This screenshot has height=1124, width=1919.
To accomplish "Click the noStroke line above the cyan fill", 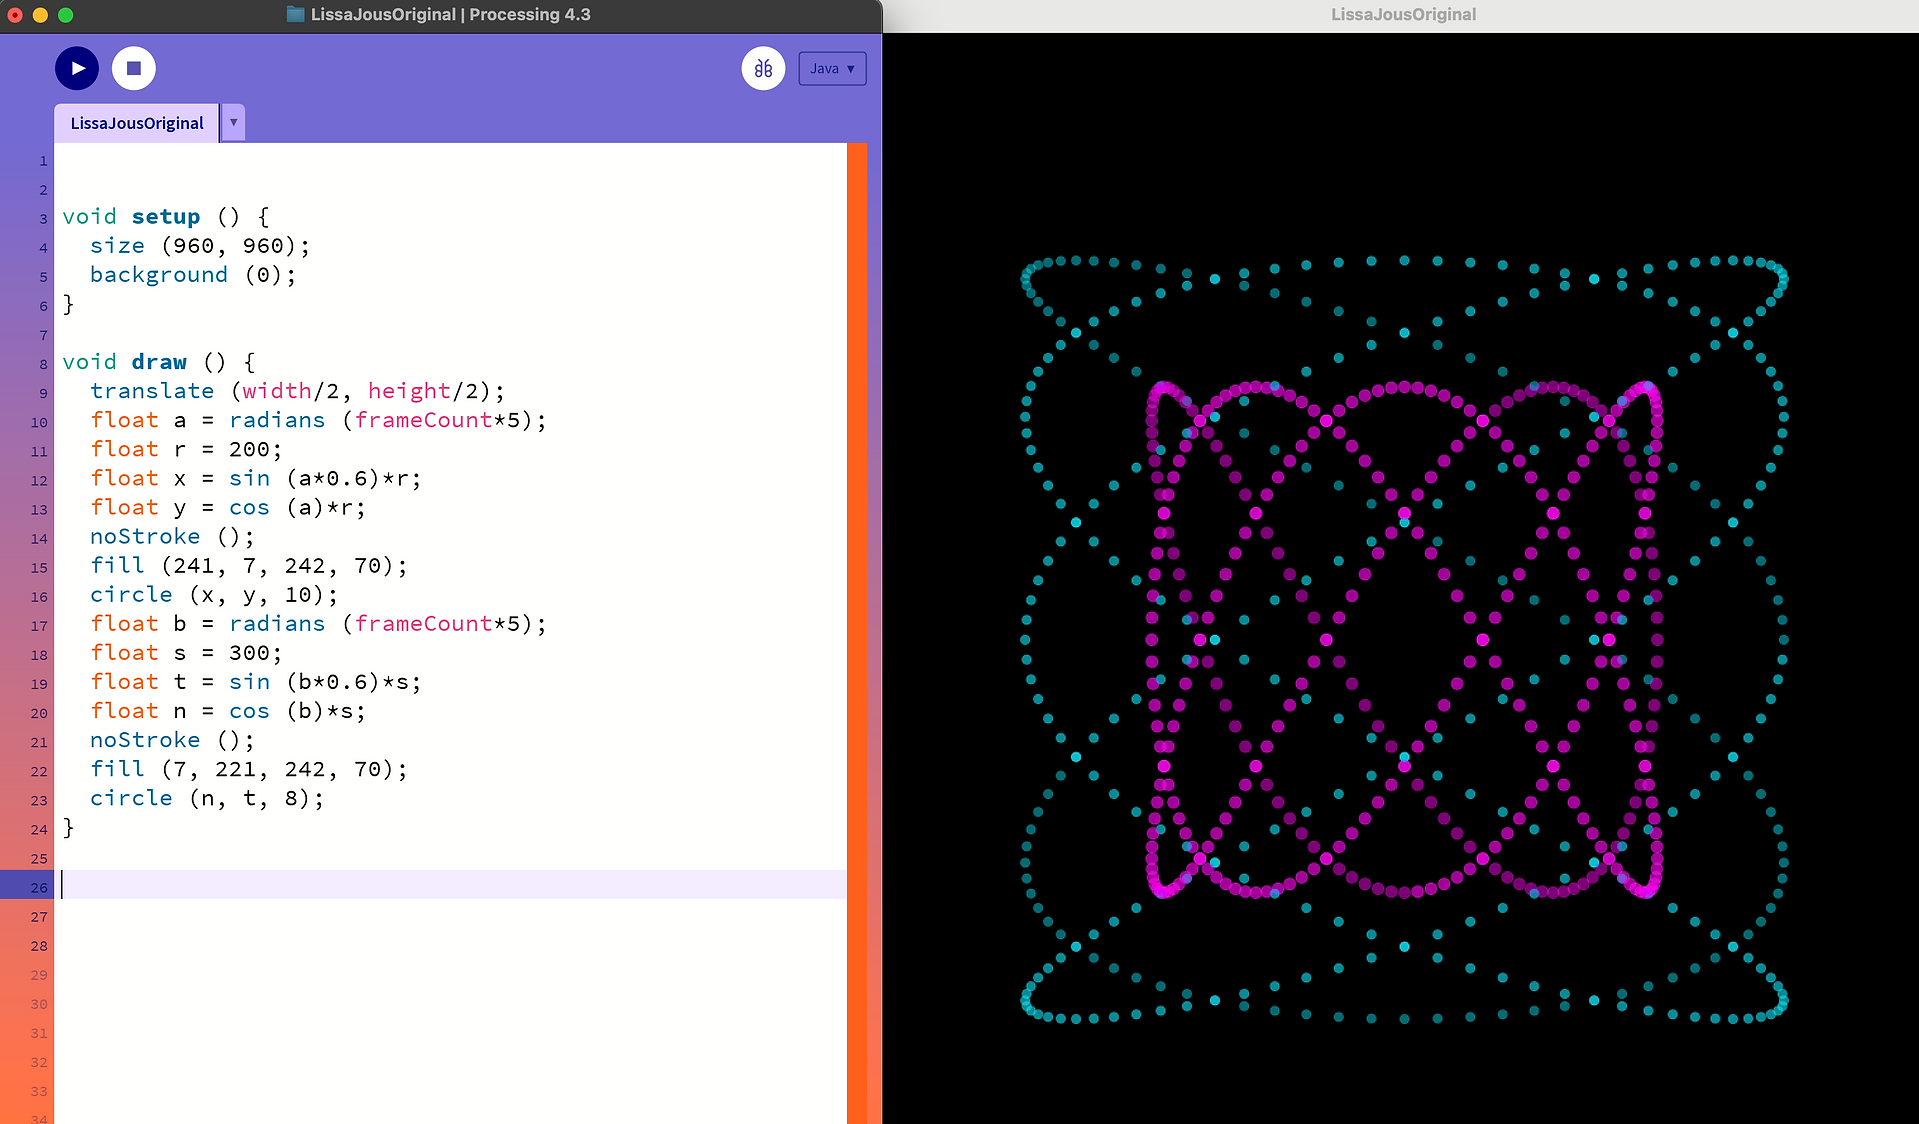I will (172, 740).
